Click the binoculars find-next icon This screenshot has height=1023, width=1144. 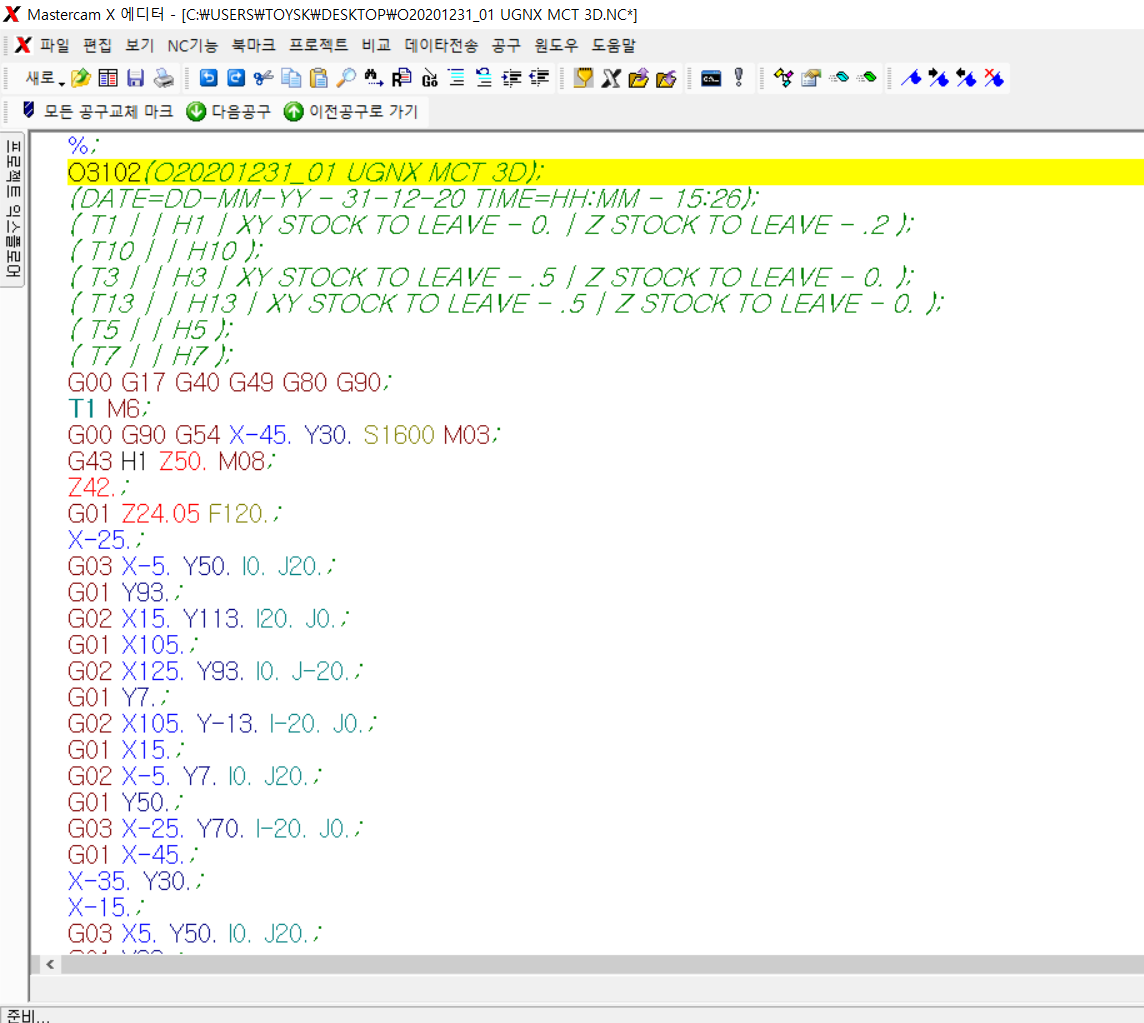click(x=374, y=78)
